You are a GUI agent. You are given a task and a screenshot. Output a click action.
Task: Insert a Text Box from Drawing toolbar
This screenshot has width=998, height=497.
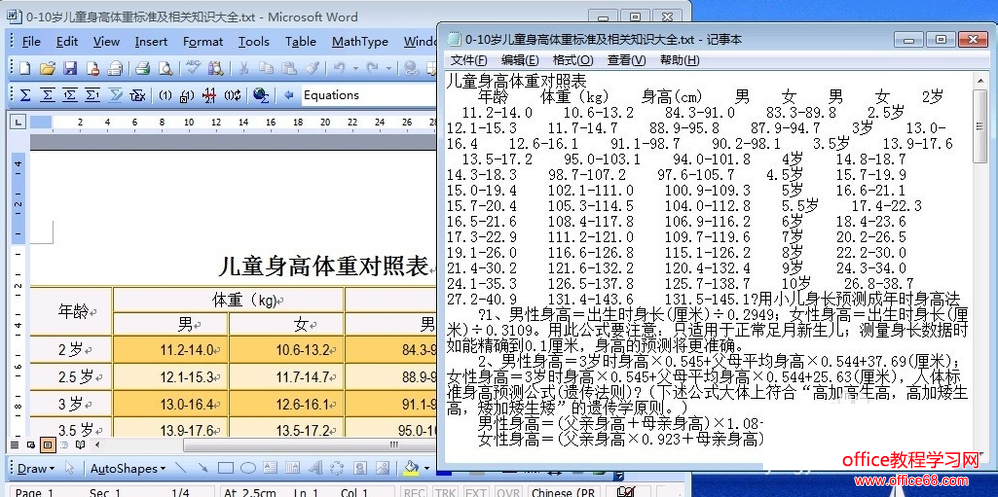click(271, 468)
